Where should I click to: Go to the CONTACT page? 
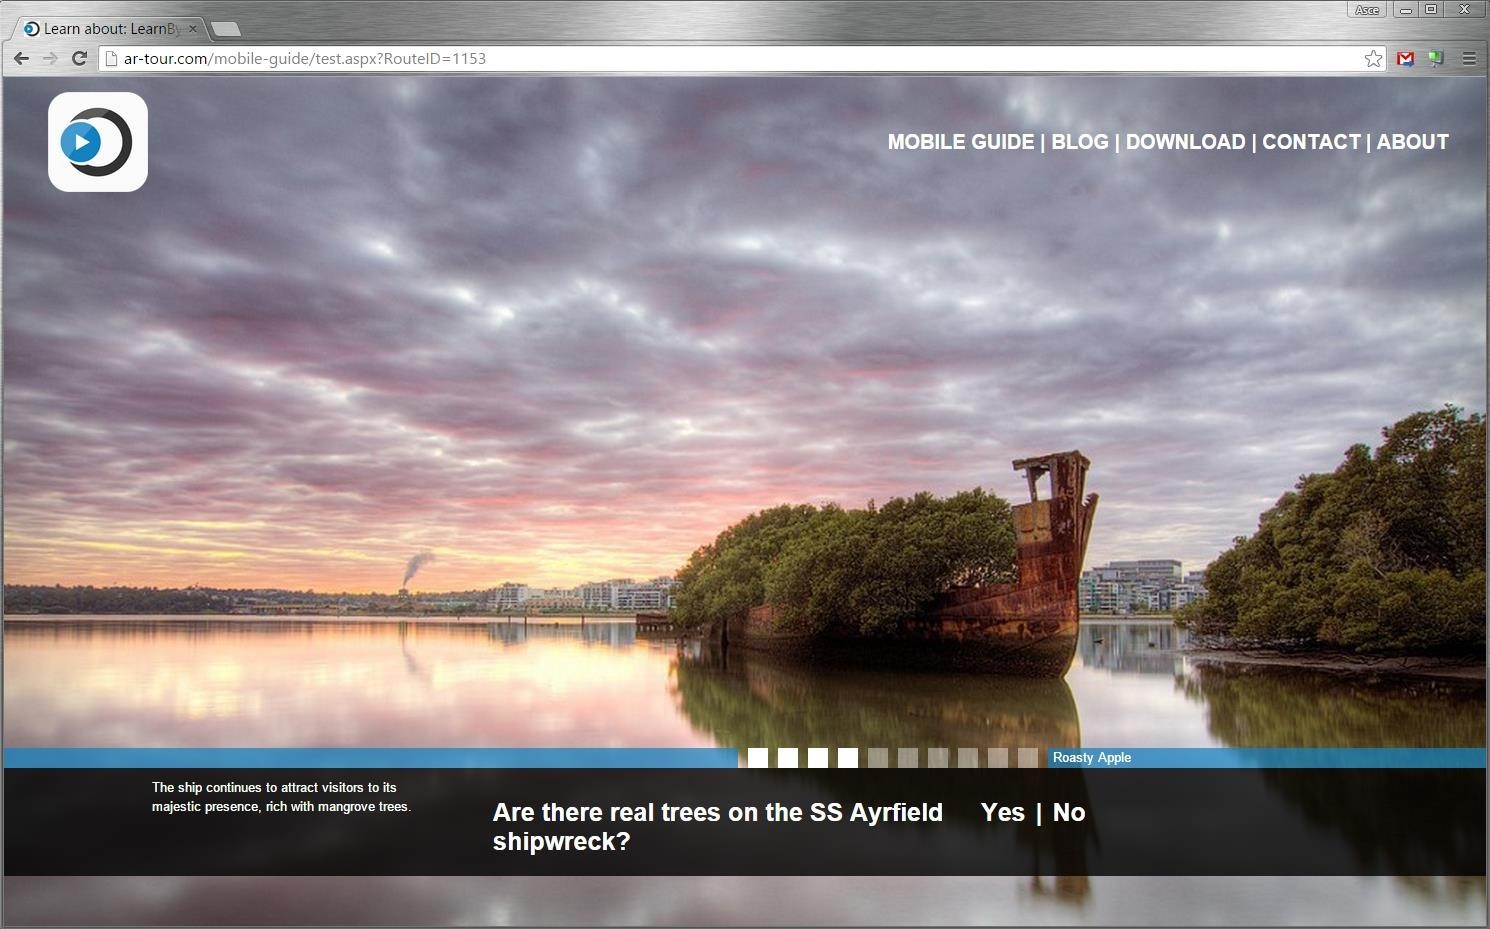click(x=1311, y=142)
